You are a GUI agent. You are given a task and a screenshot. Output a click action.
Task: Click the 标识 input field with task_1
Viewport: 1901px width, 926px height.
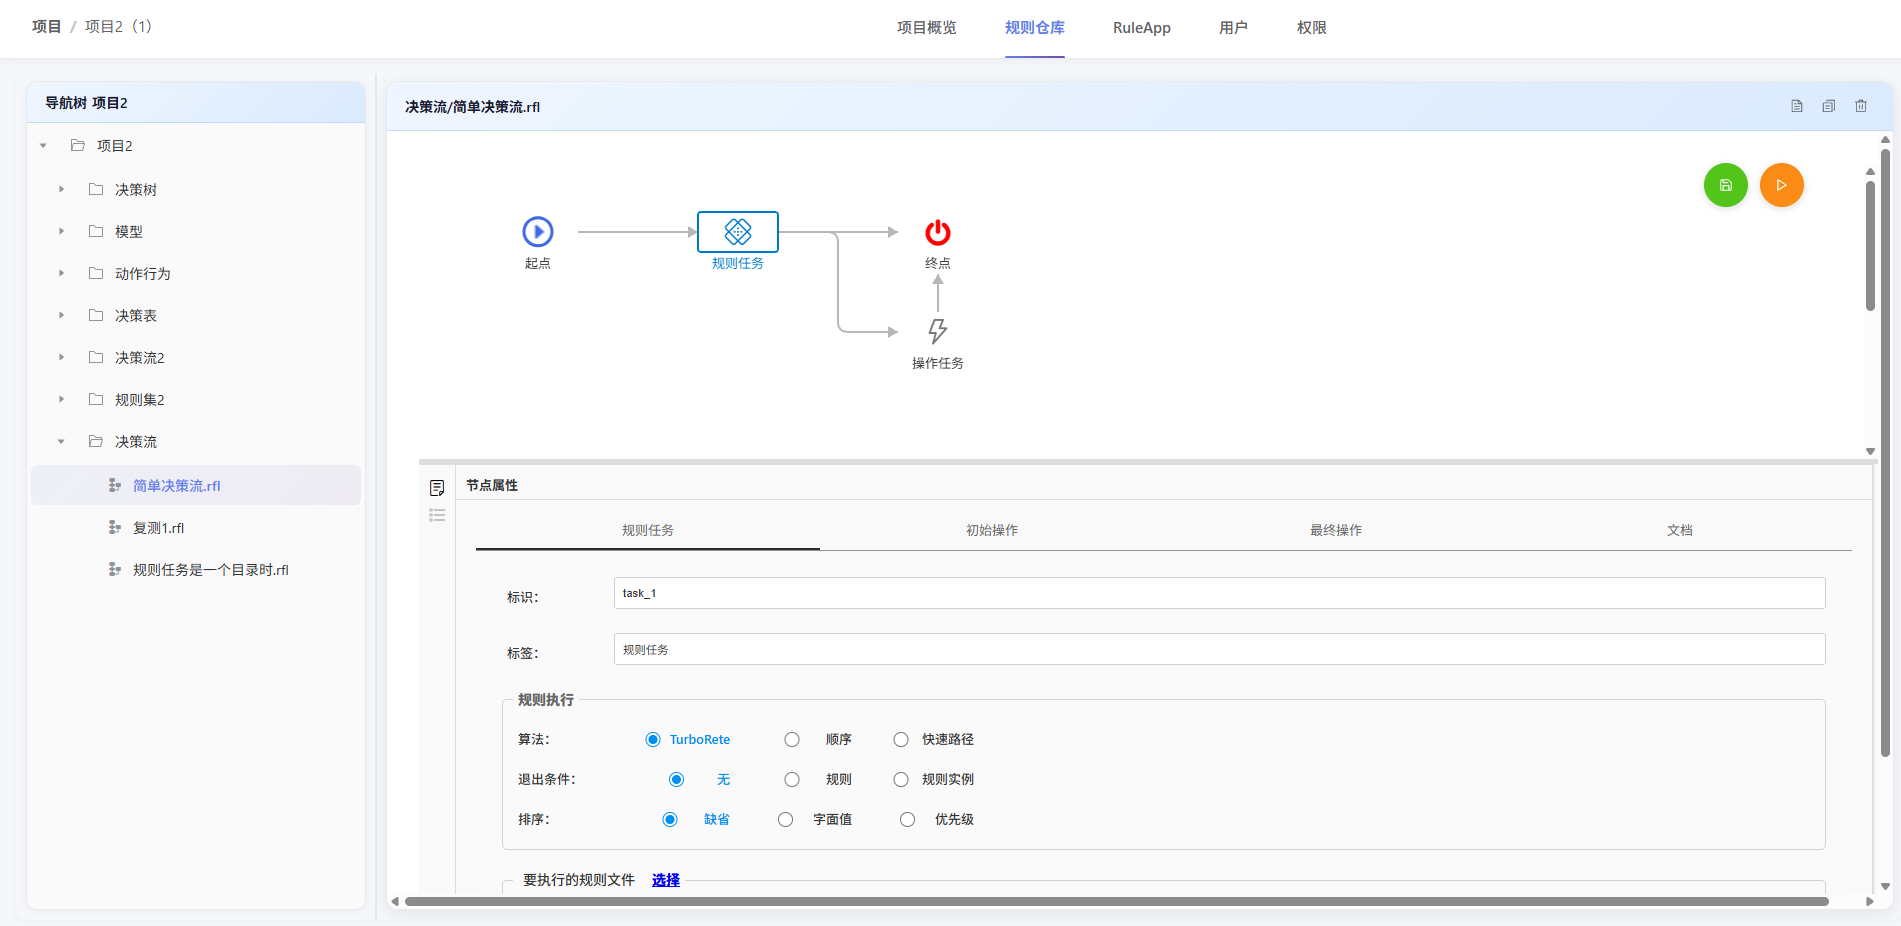pos(1218,593)
